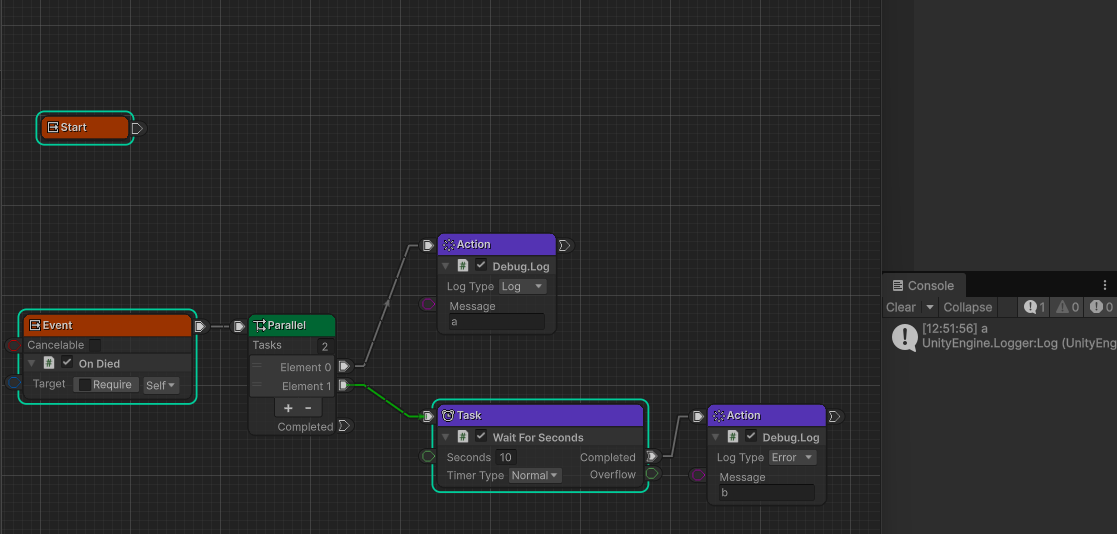Click the Start node's output port
1117x534 pixels.
click(x=137, y=128)
